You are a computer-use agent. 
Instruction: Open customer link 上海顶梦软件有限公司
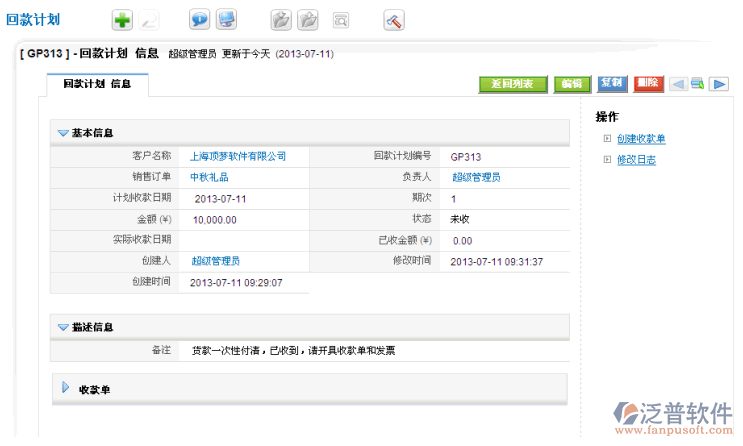pyautogui.click(x=238, y=156)
